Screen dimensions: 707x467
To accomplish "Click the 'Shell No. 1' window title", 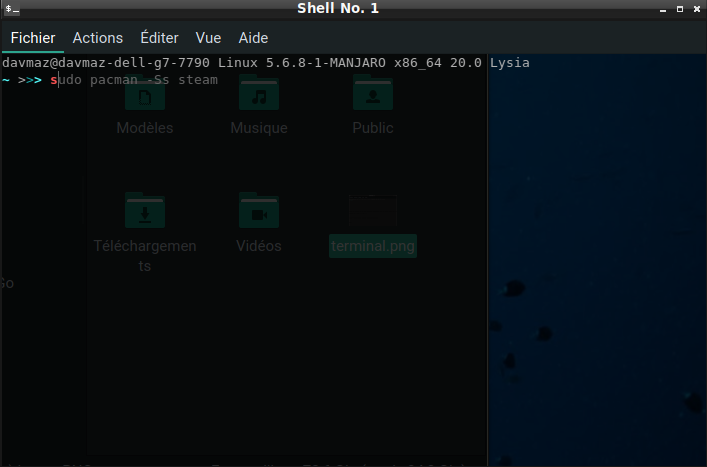I will pyautogui.click(x=338, y=9).
